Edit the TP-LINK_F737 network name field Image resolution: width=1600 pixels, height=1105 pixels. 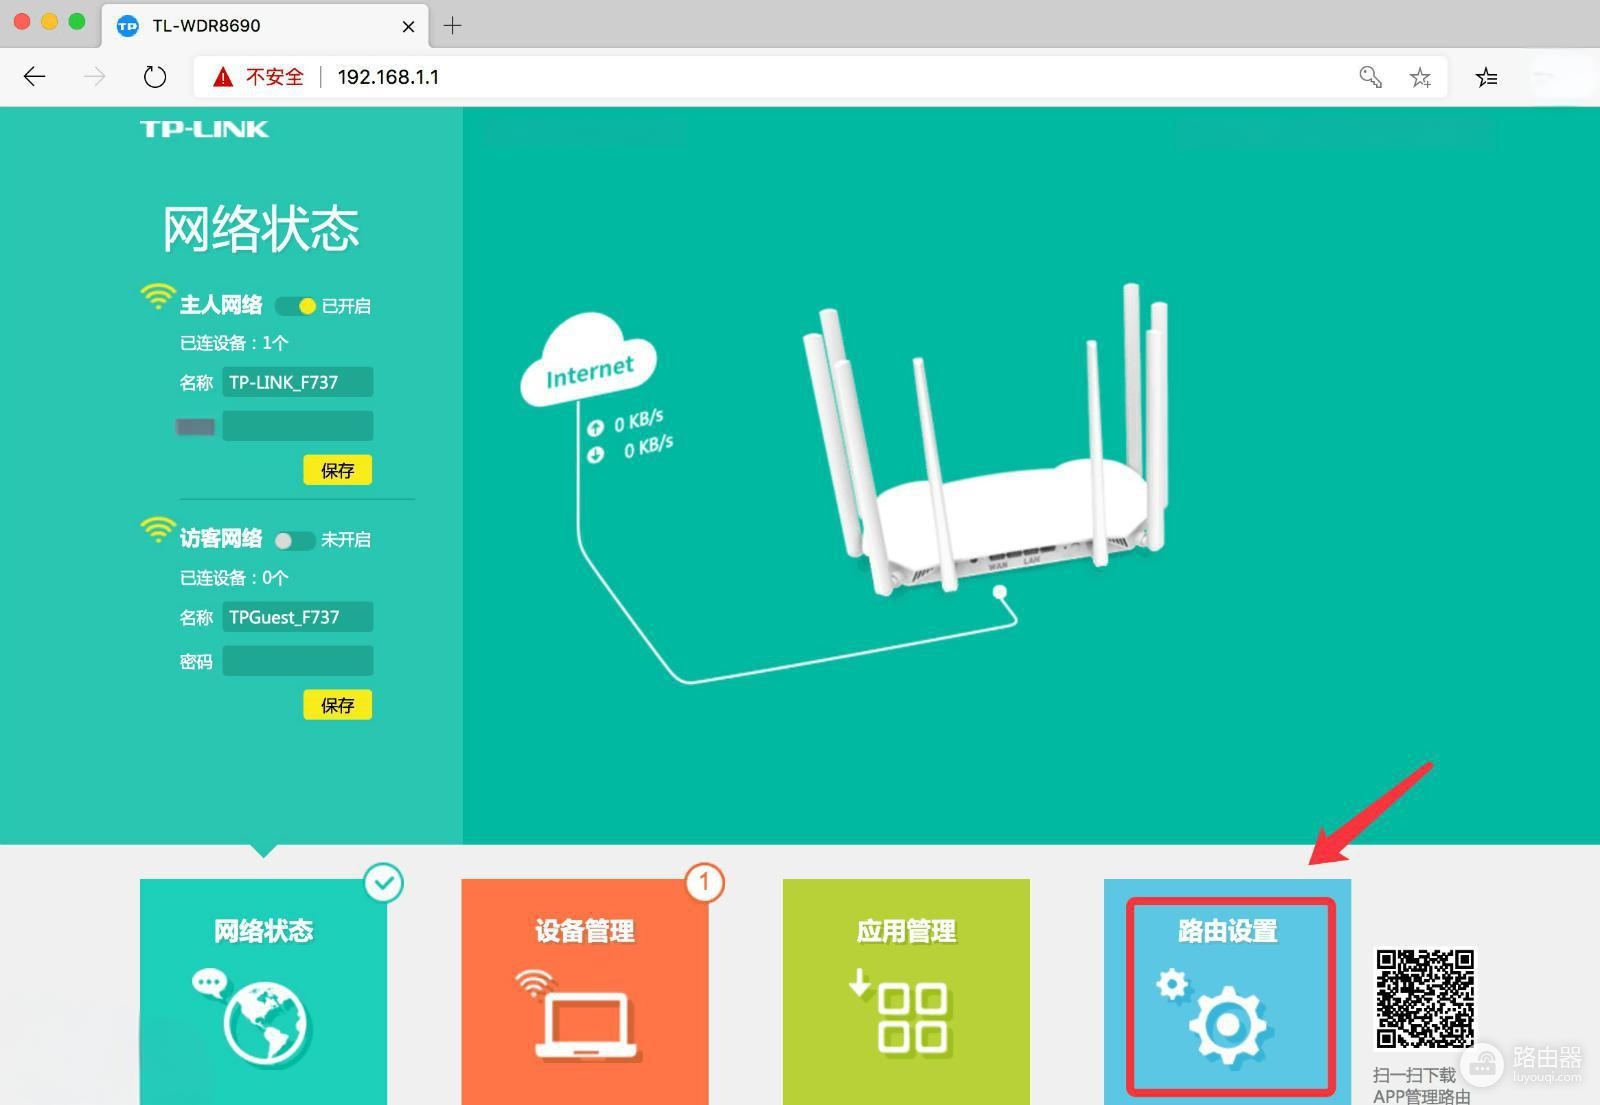coord(298,382)
